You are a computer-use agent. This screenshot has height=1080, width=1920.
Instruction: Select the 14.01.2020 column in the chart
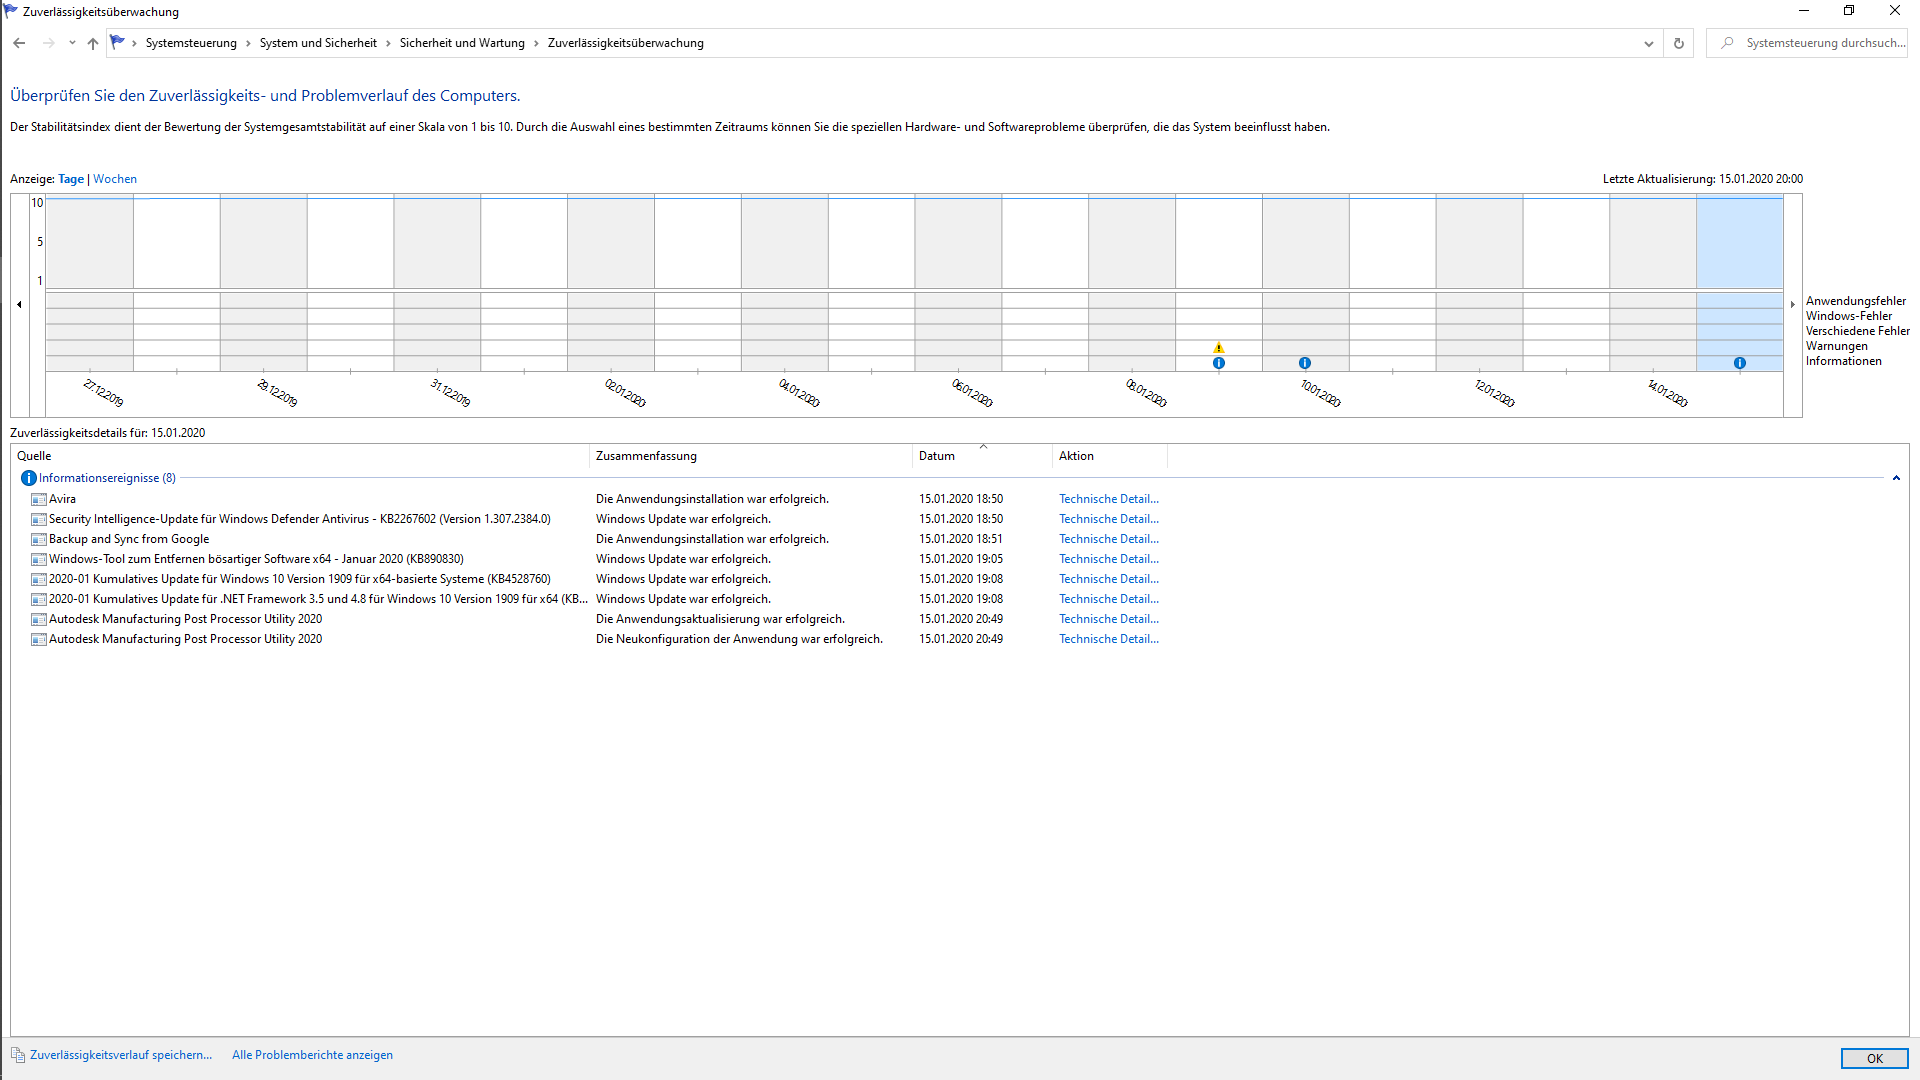click(1653, 283)
